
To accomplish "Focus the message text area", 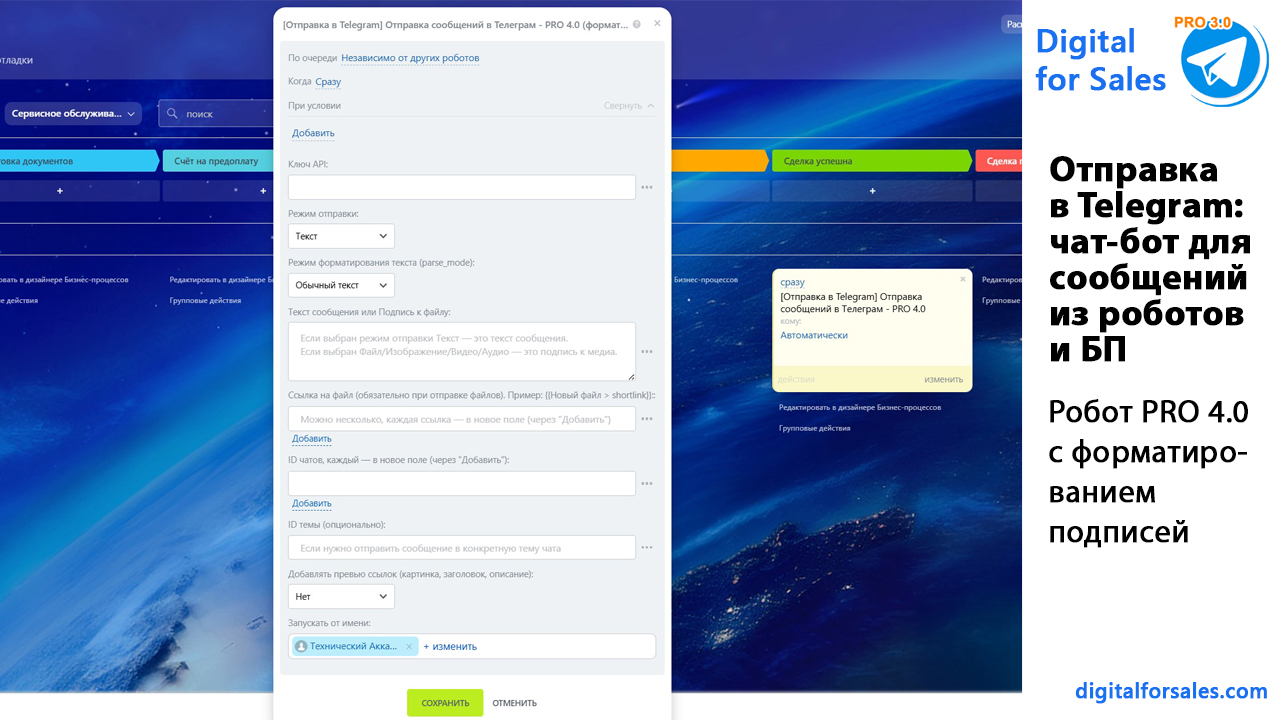I will pos(462,351).
